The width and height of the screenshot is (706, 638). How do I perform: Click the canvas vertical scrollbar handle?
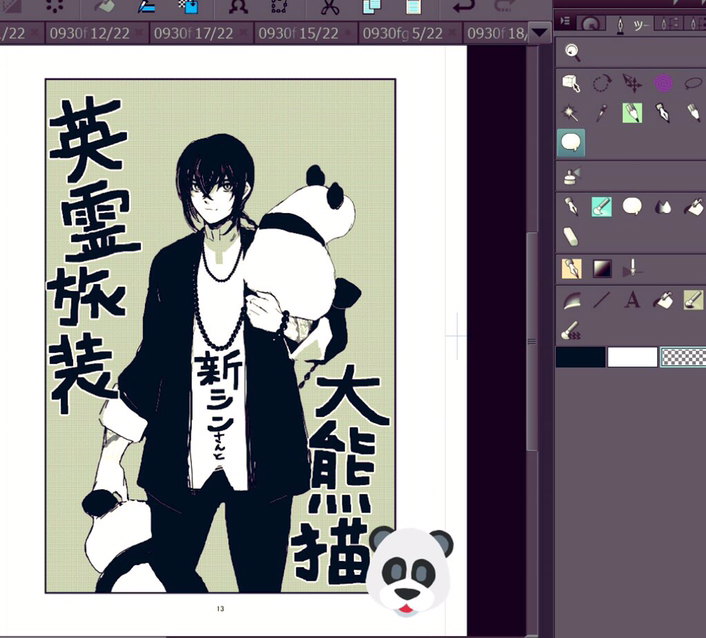click(532, 341)
